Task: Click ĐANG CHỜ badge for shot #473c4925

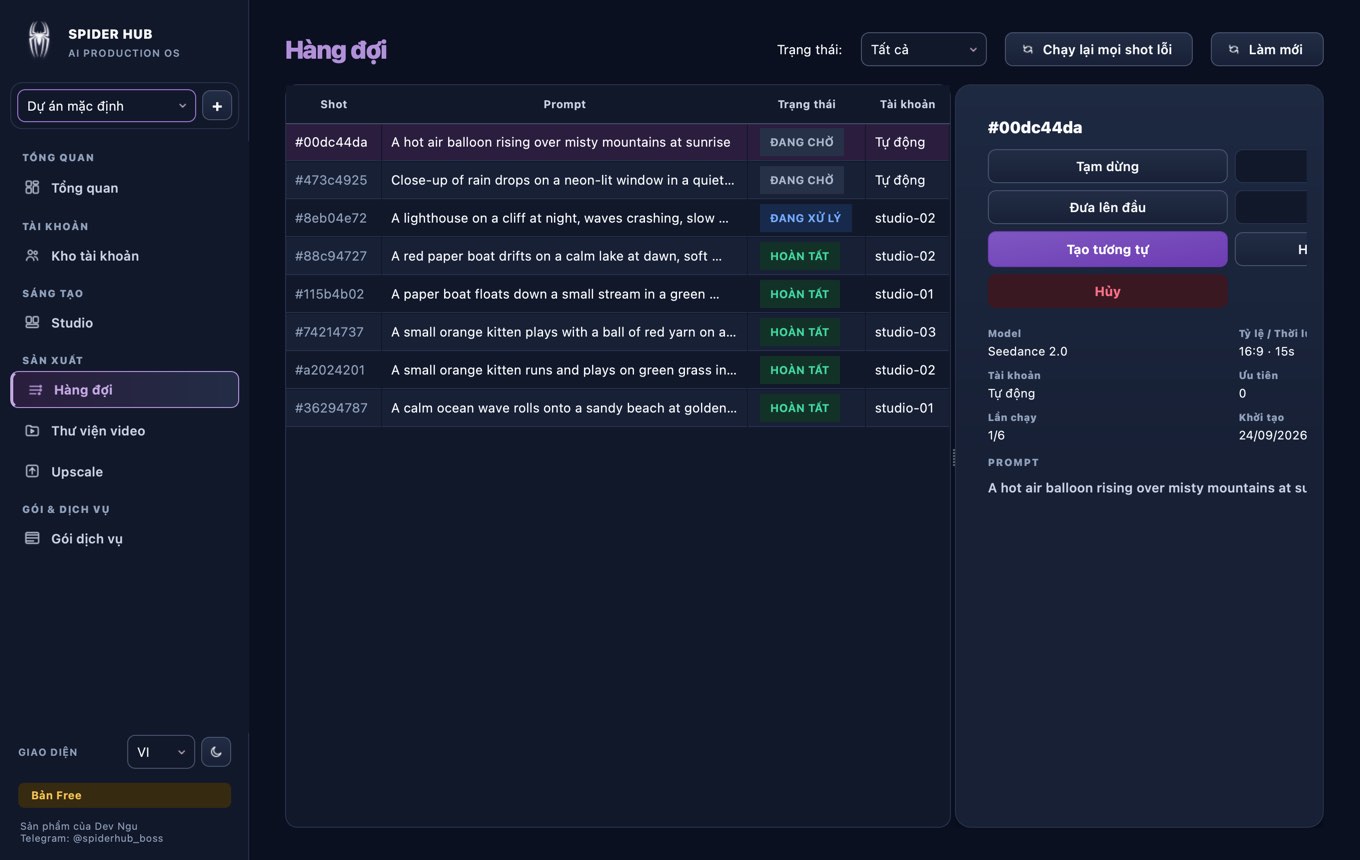Action: pyautogui.click(x=802, y=180)
